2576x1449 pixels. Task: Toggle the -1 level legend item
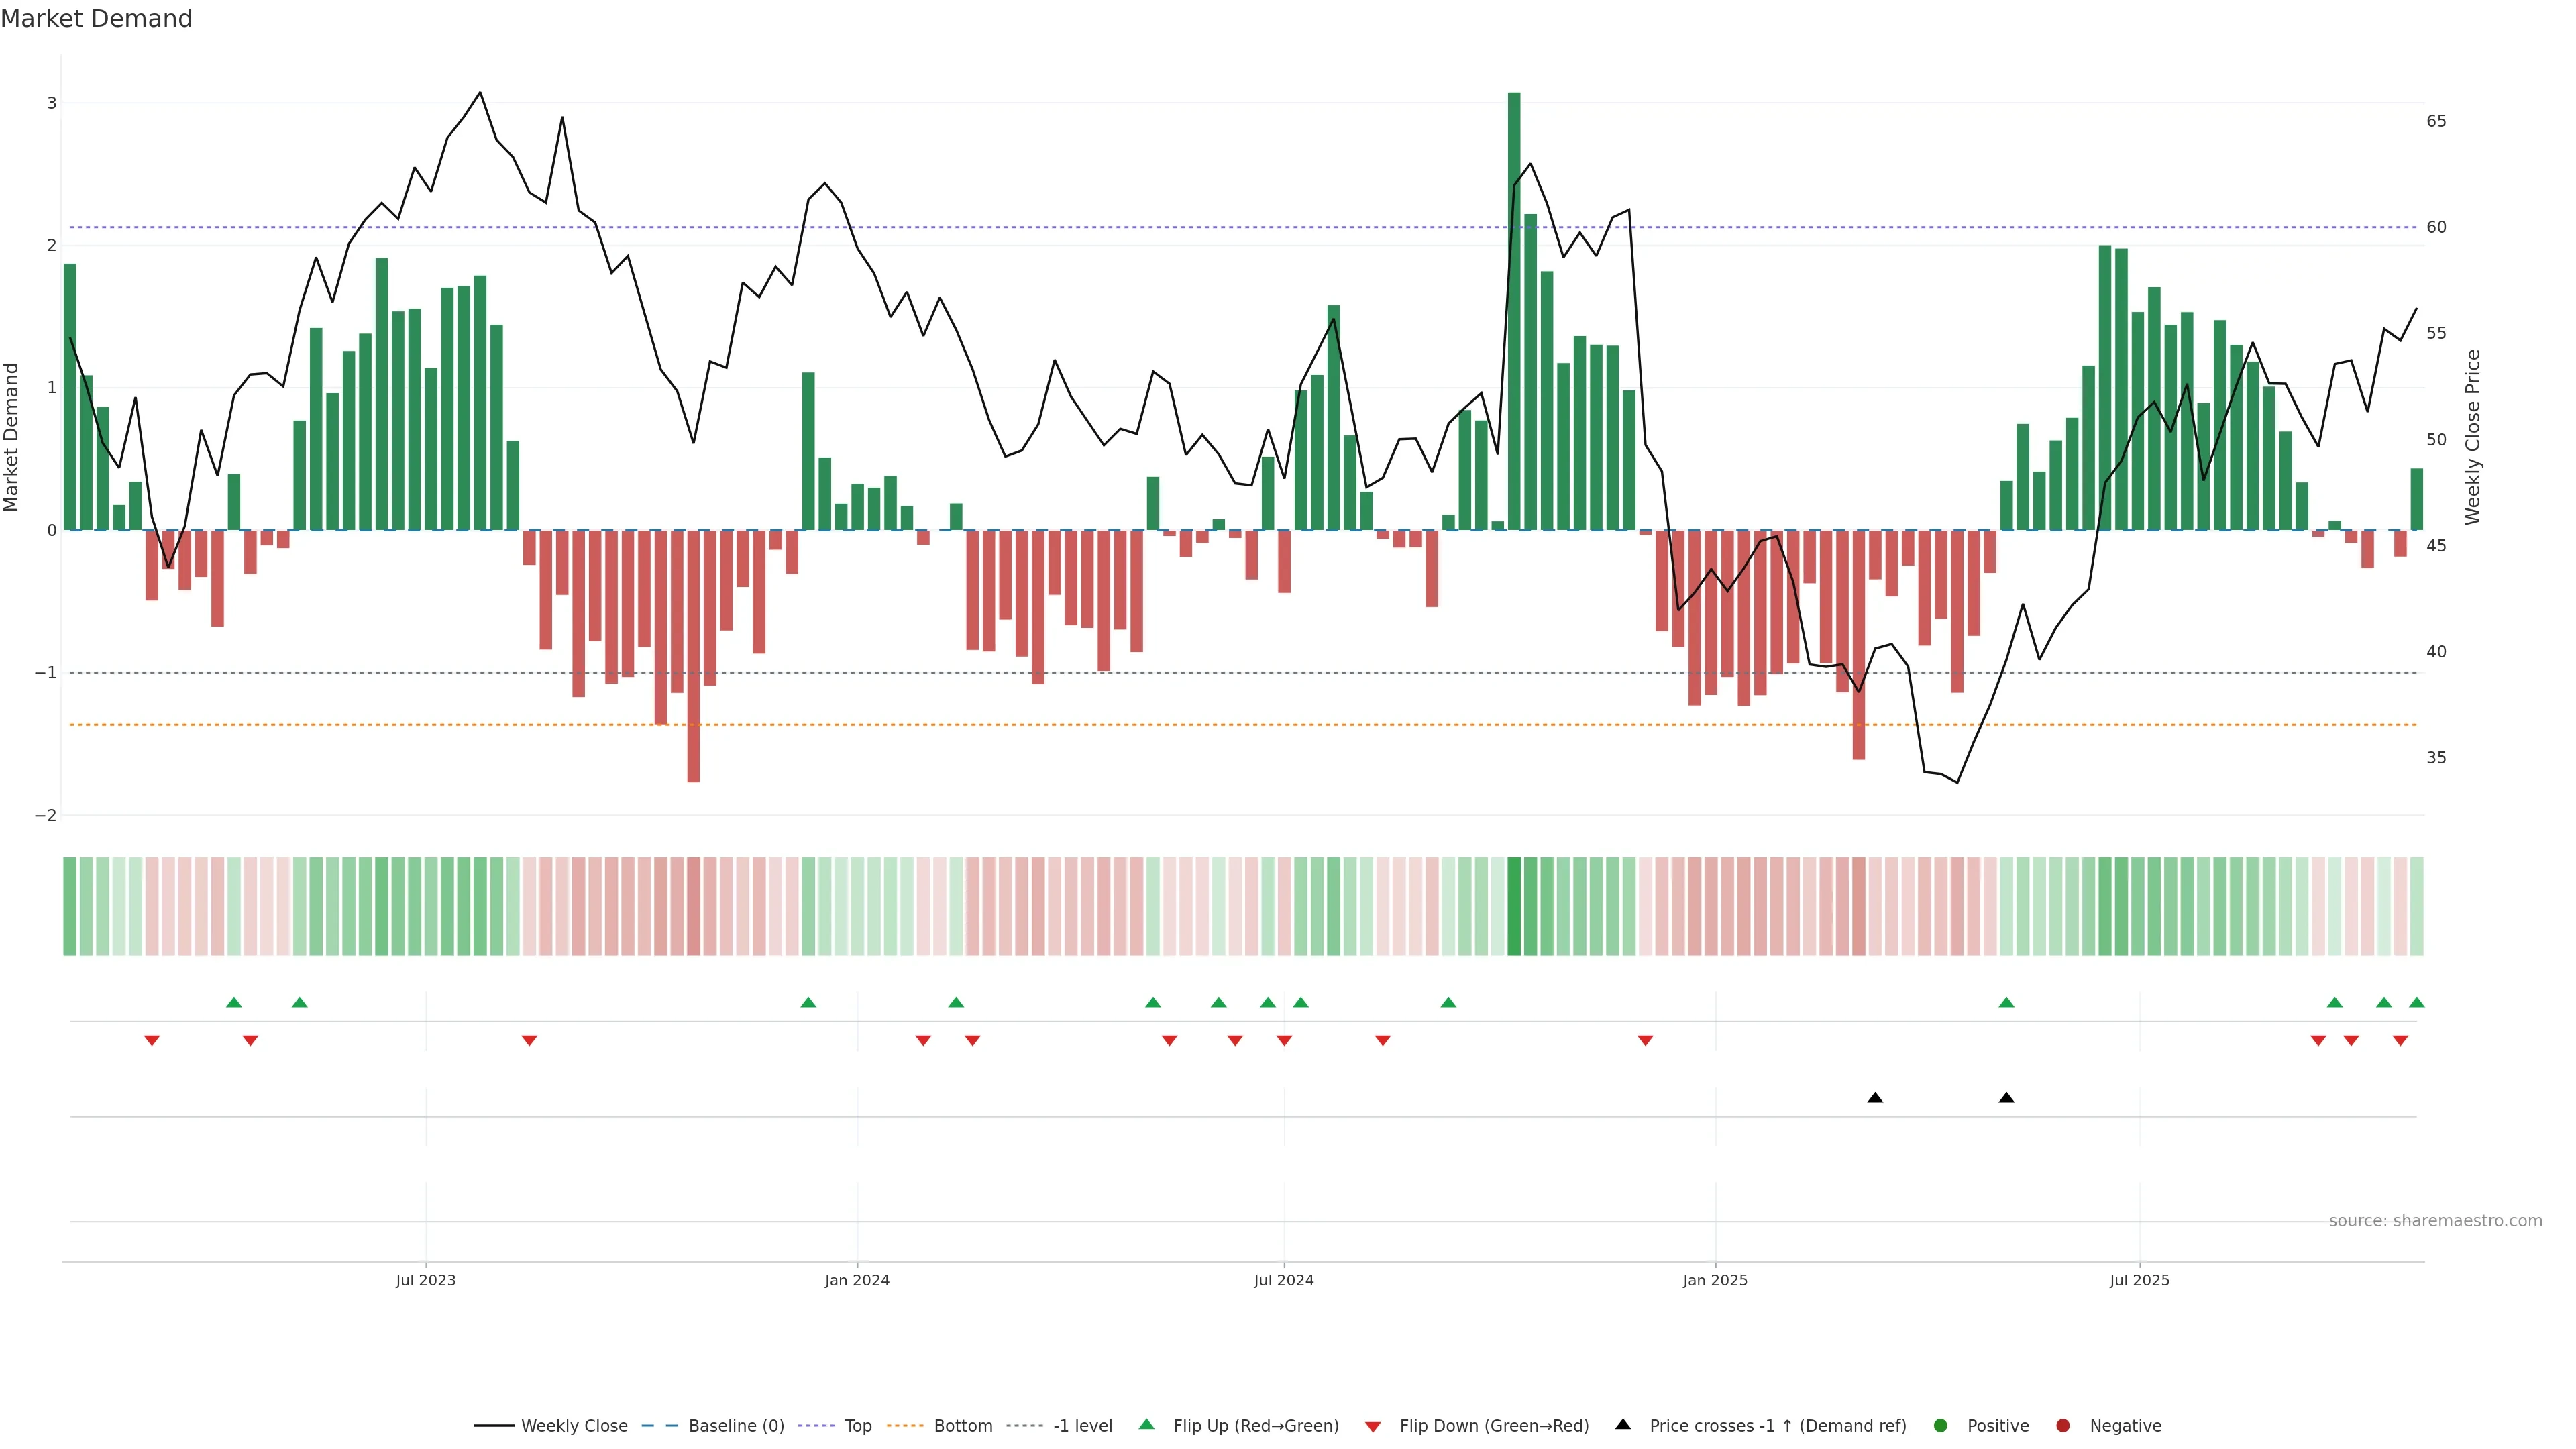(1082, 1426)
